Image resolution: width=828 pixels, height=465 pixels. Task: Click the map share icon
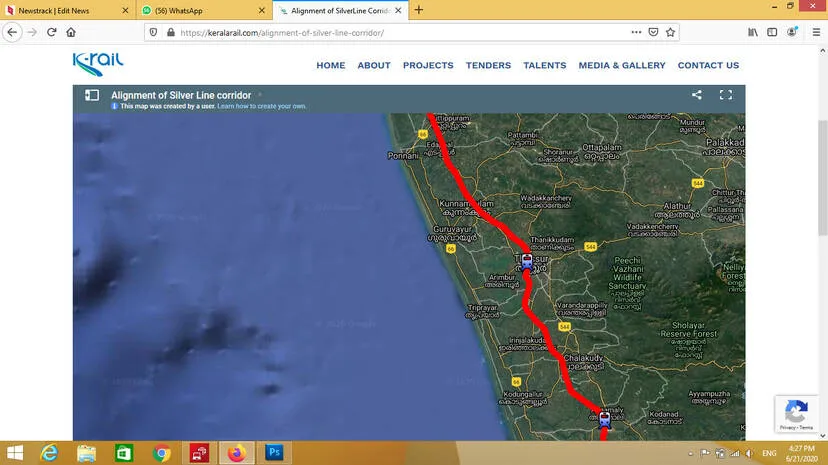696,96
